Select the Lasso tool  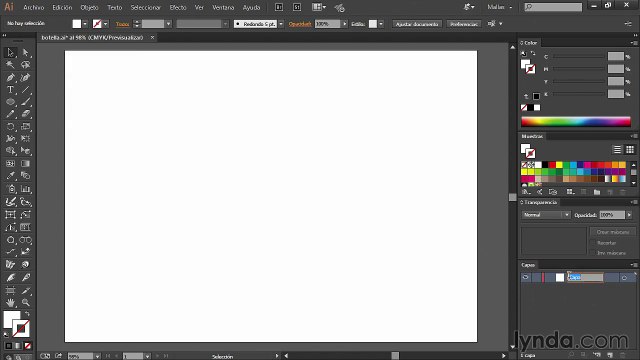[25, 65]
